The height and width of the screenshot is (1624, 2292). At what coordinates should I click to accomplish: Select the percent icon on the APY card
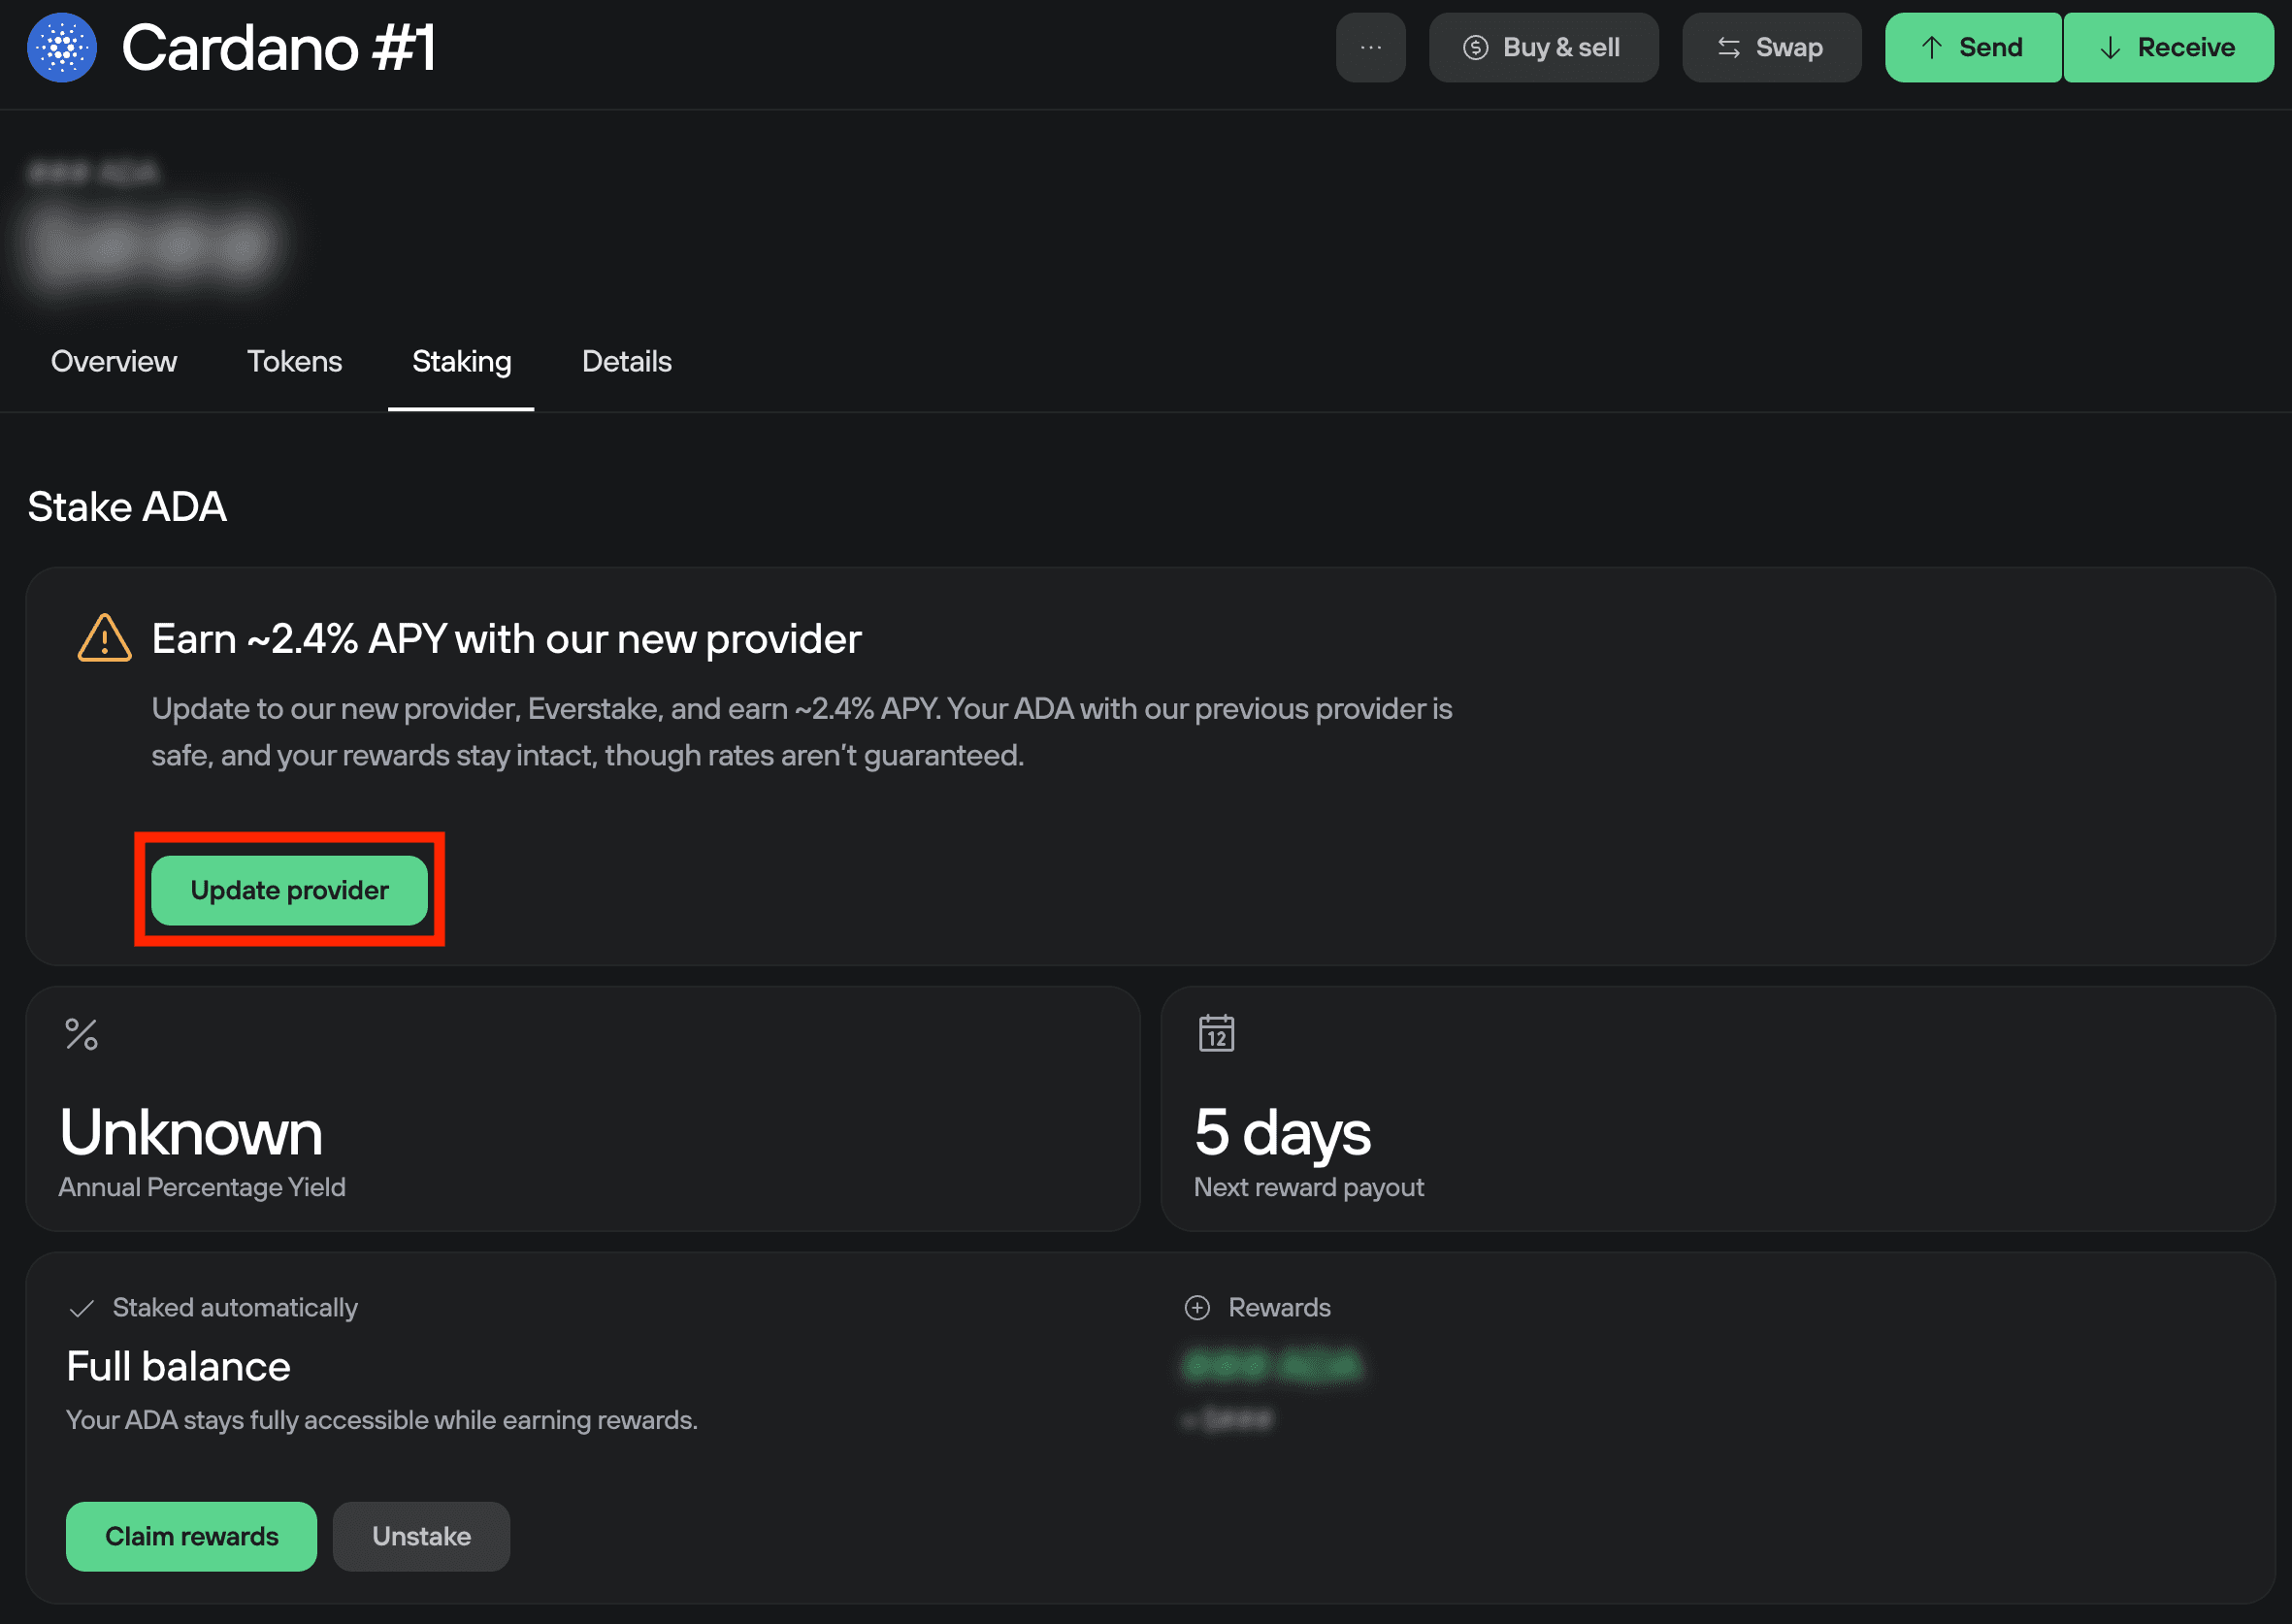(82, 1032)
